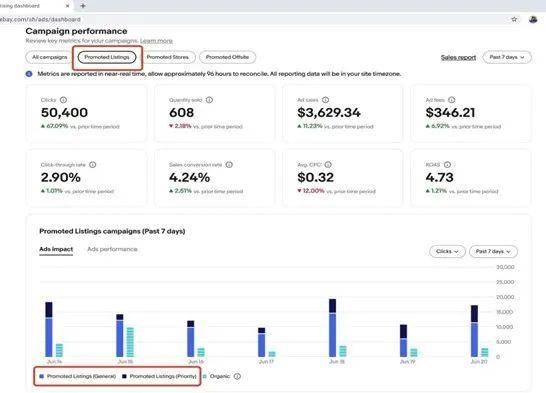Viewport: 546px width, 393px height.
Task: Open the Sales report link
Action: (458, 57)
